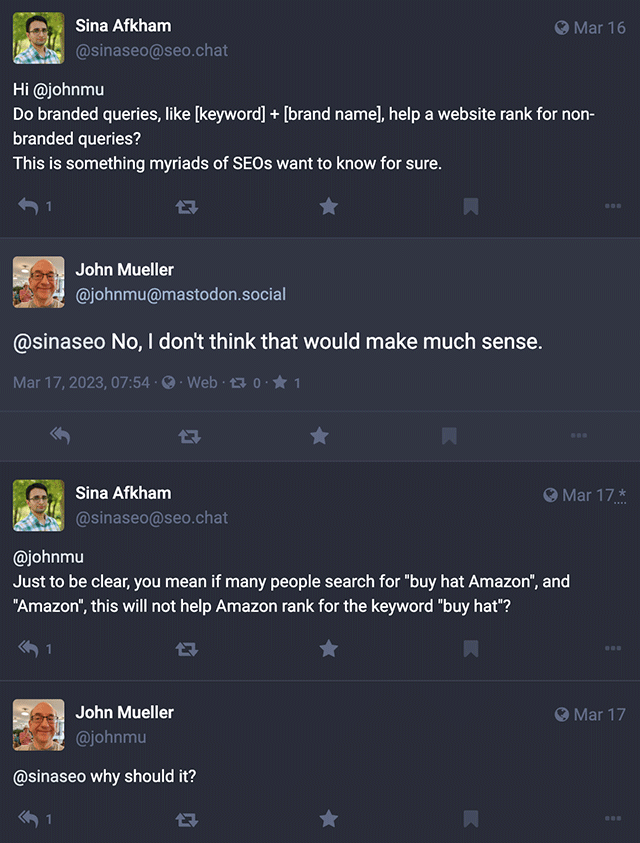Bookmark Sina Afkham's branded queries post

pyautogui.click(x=470, y=207)
